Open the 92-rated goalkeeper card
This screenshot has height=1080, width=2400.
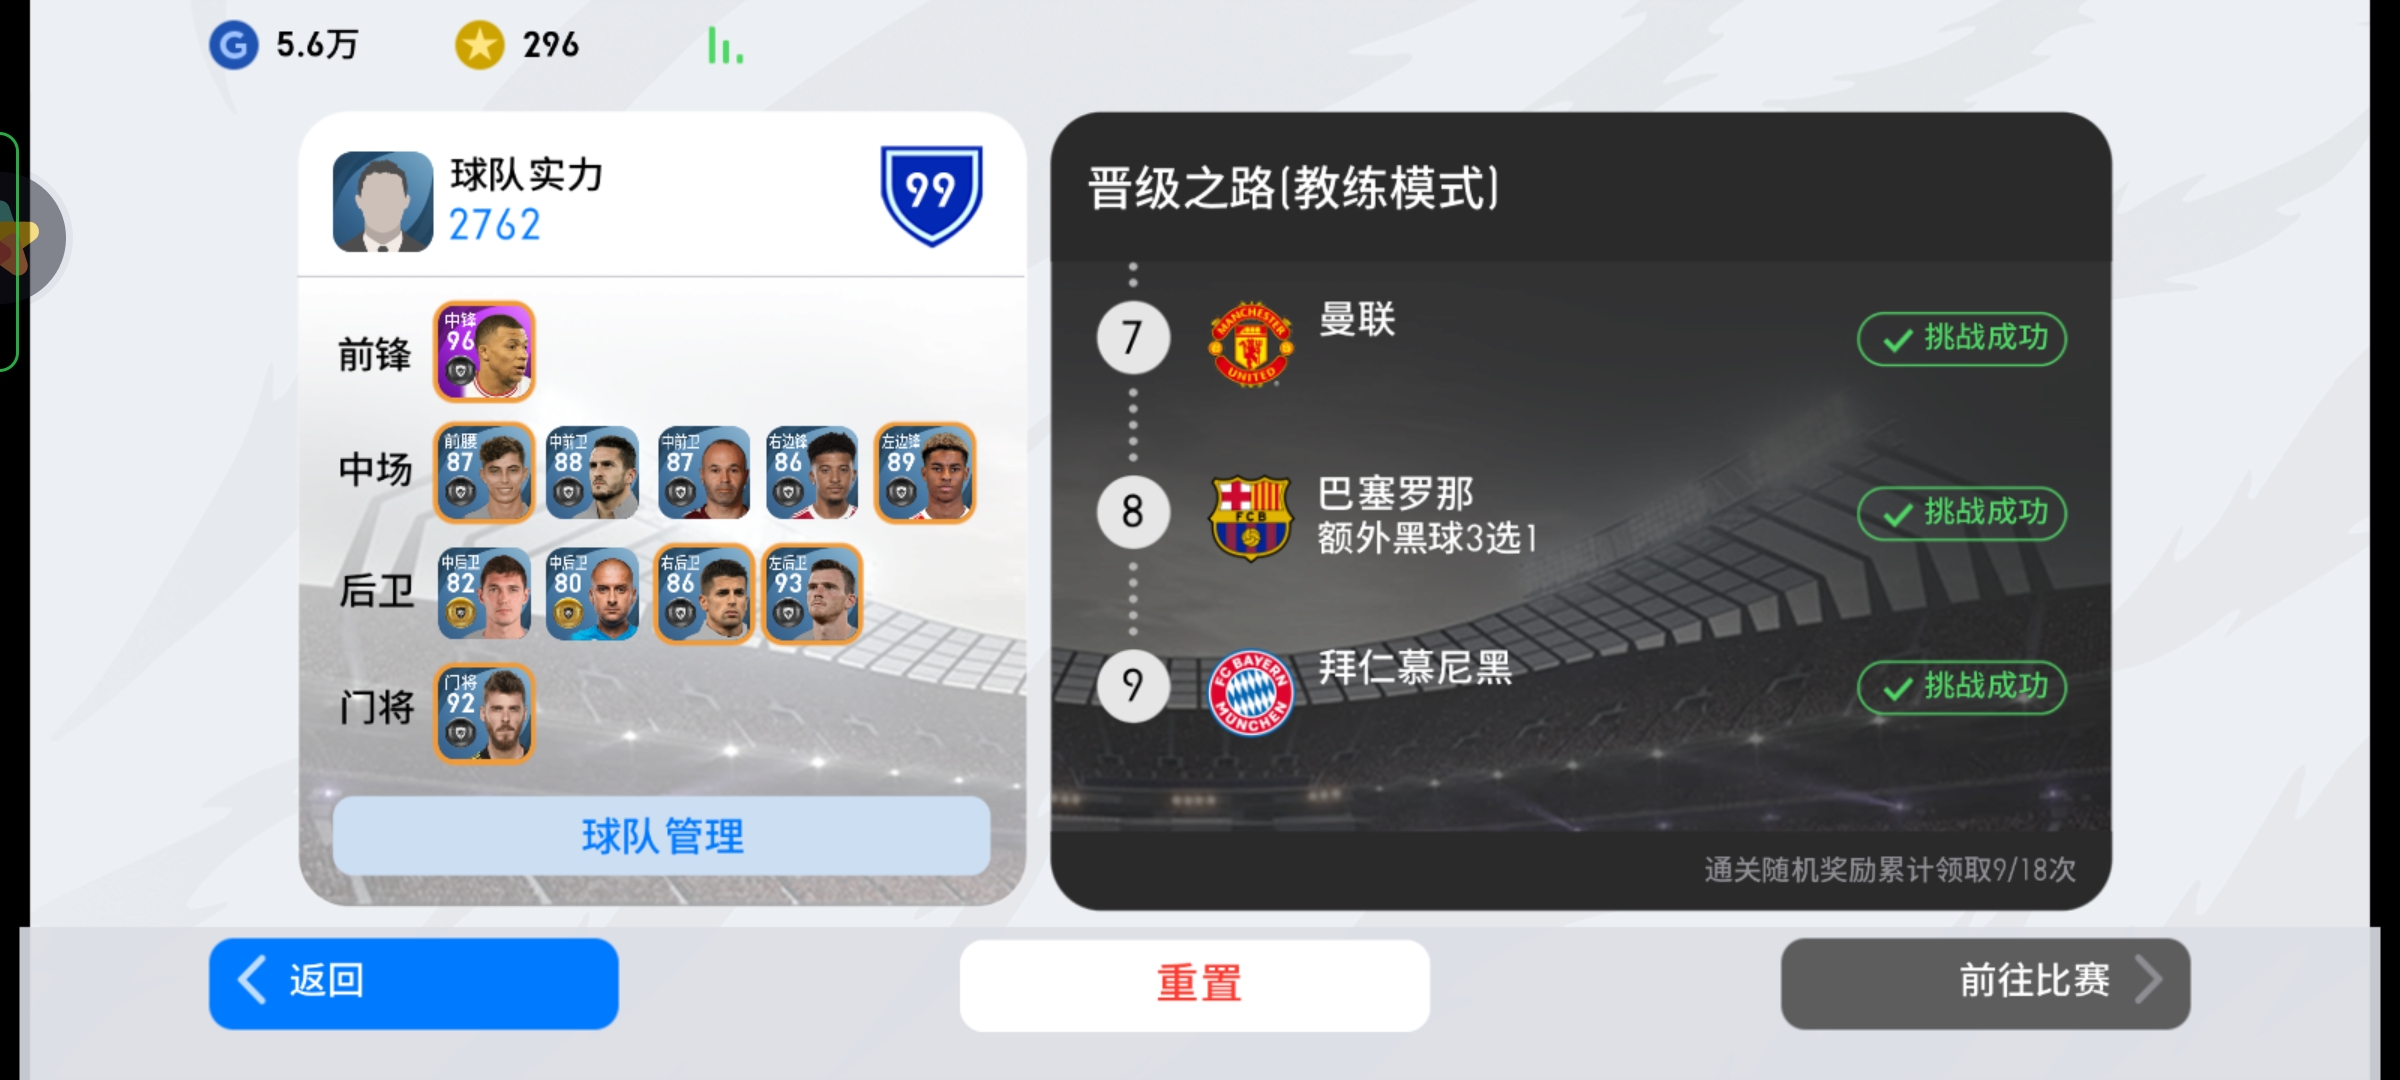point(484,714)
